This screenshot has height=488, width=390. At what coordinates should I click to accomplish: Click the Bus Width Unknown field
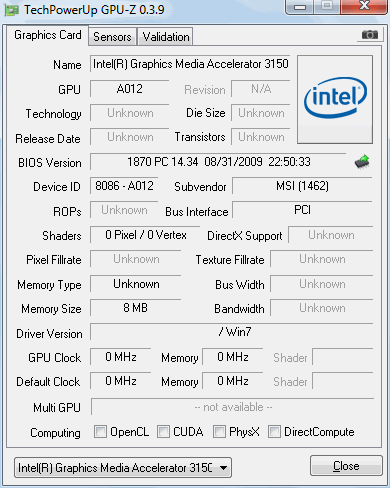point(322,284)
